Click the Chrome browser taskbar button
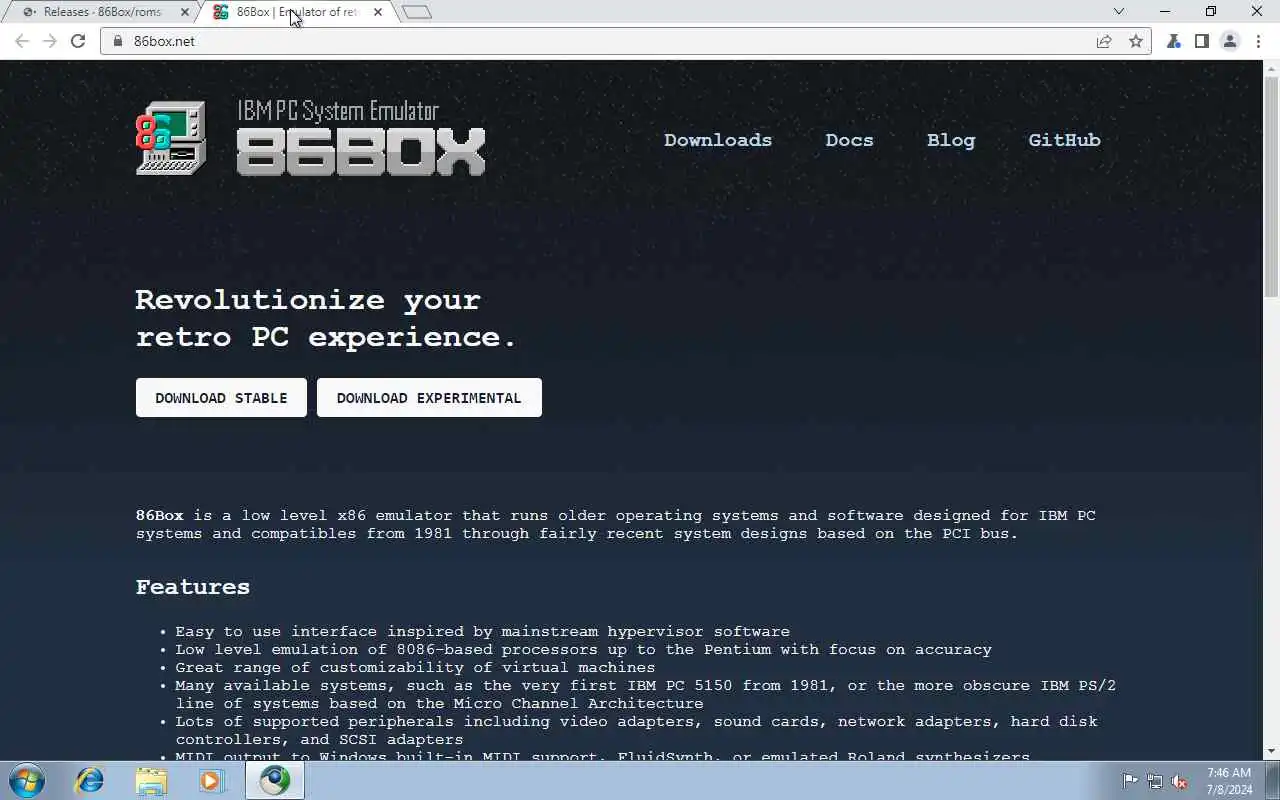The width and height of the screenshot is (1280, 800). pyautogui.click(x=274, y=780)
